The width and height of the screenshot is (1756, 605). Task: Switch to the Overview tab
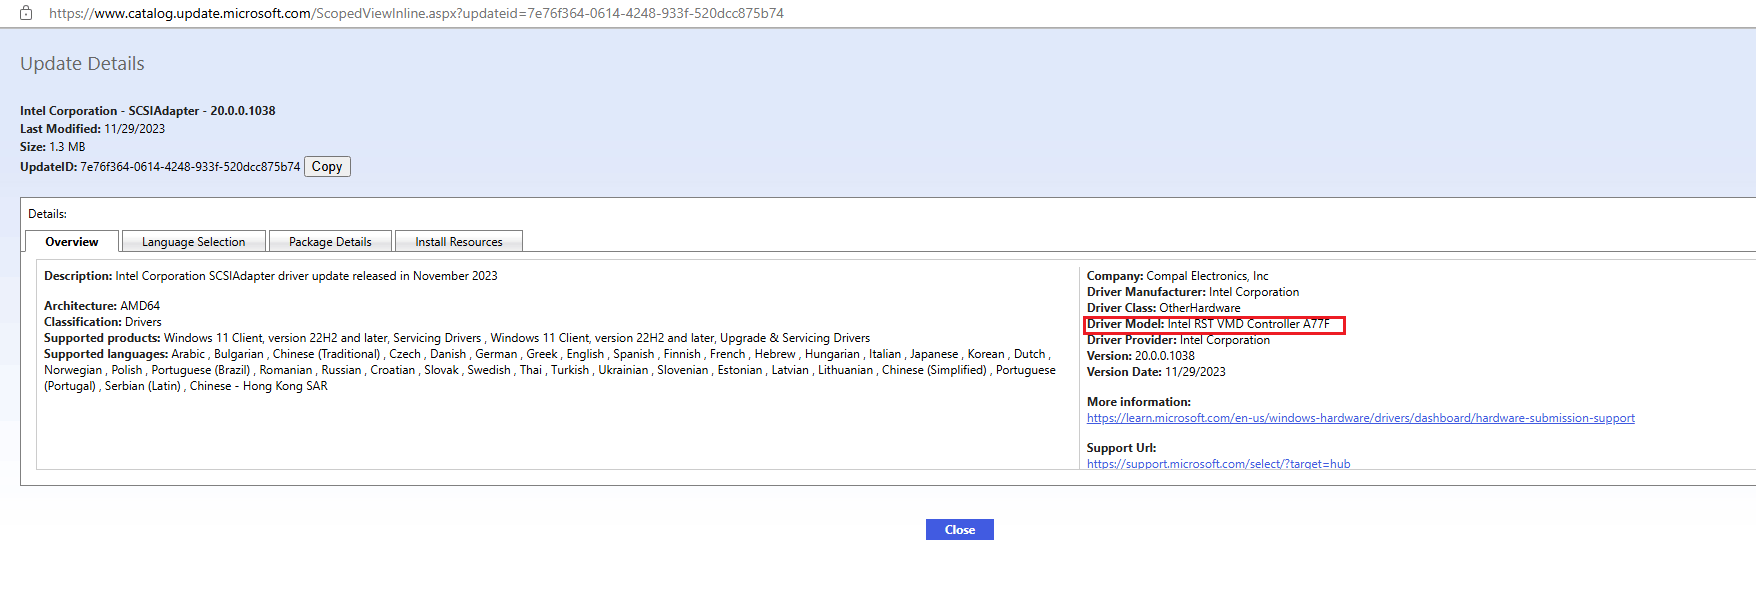coord(72,242)
